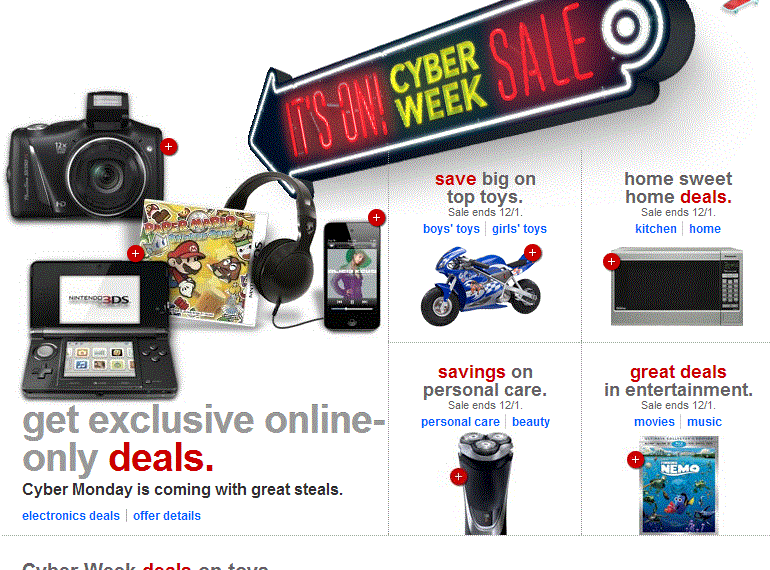Browse the movies link

654,422
